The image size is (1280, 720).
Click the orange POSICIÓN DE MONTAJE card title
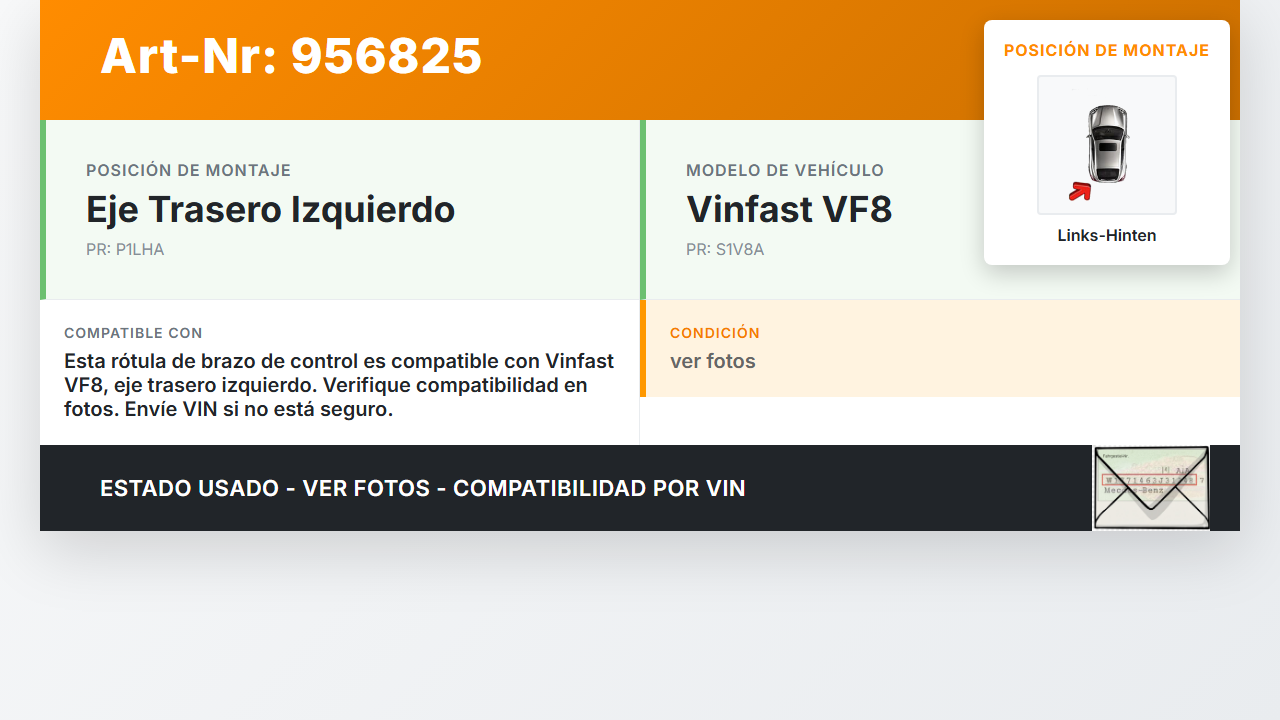pos(1107,50)
